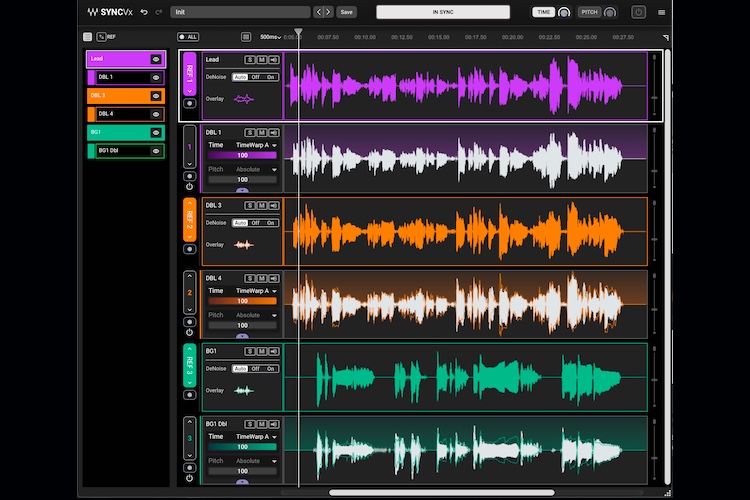
Task: Expand the purple tab below the DBL 1 pitch slider
Action: [x=243, y=190]
